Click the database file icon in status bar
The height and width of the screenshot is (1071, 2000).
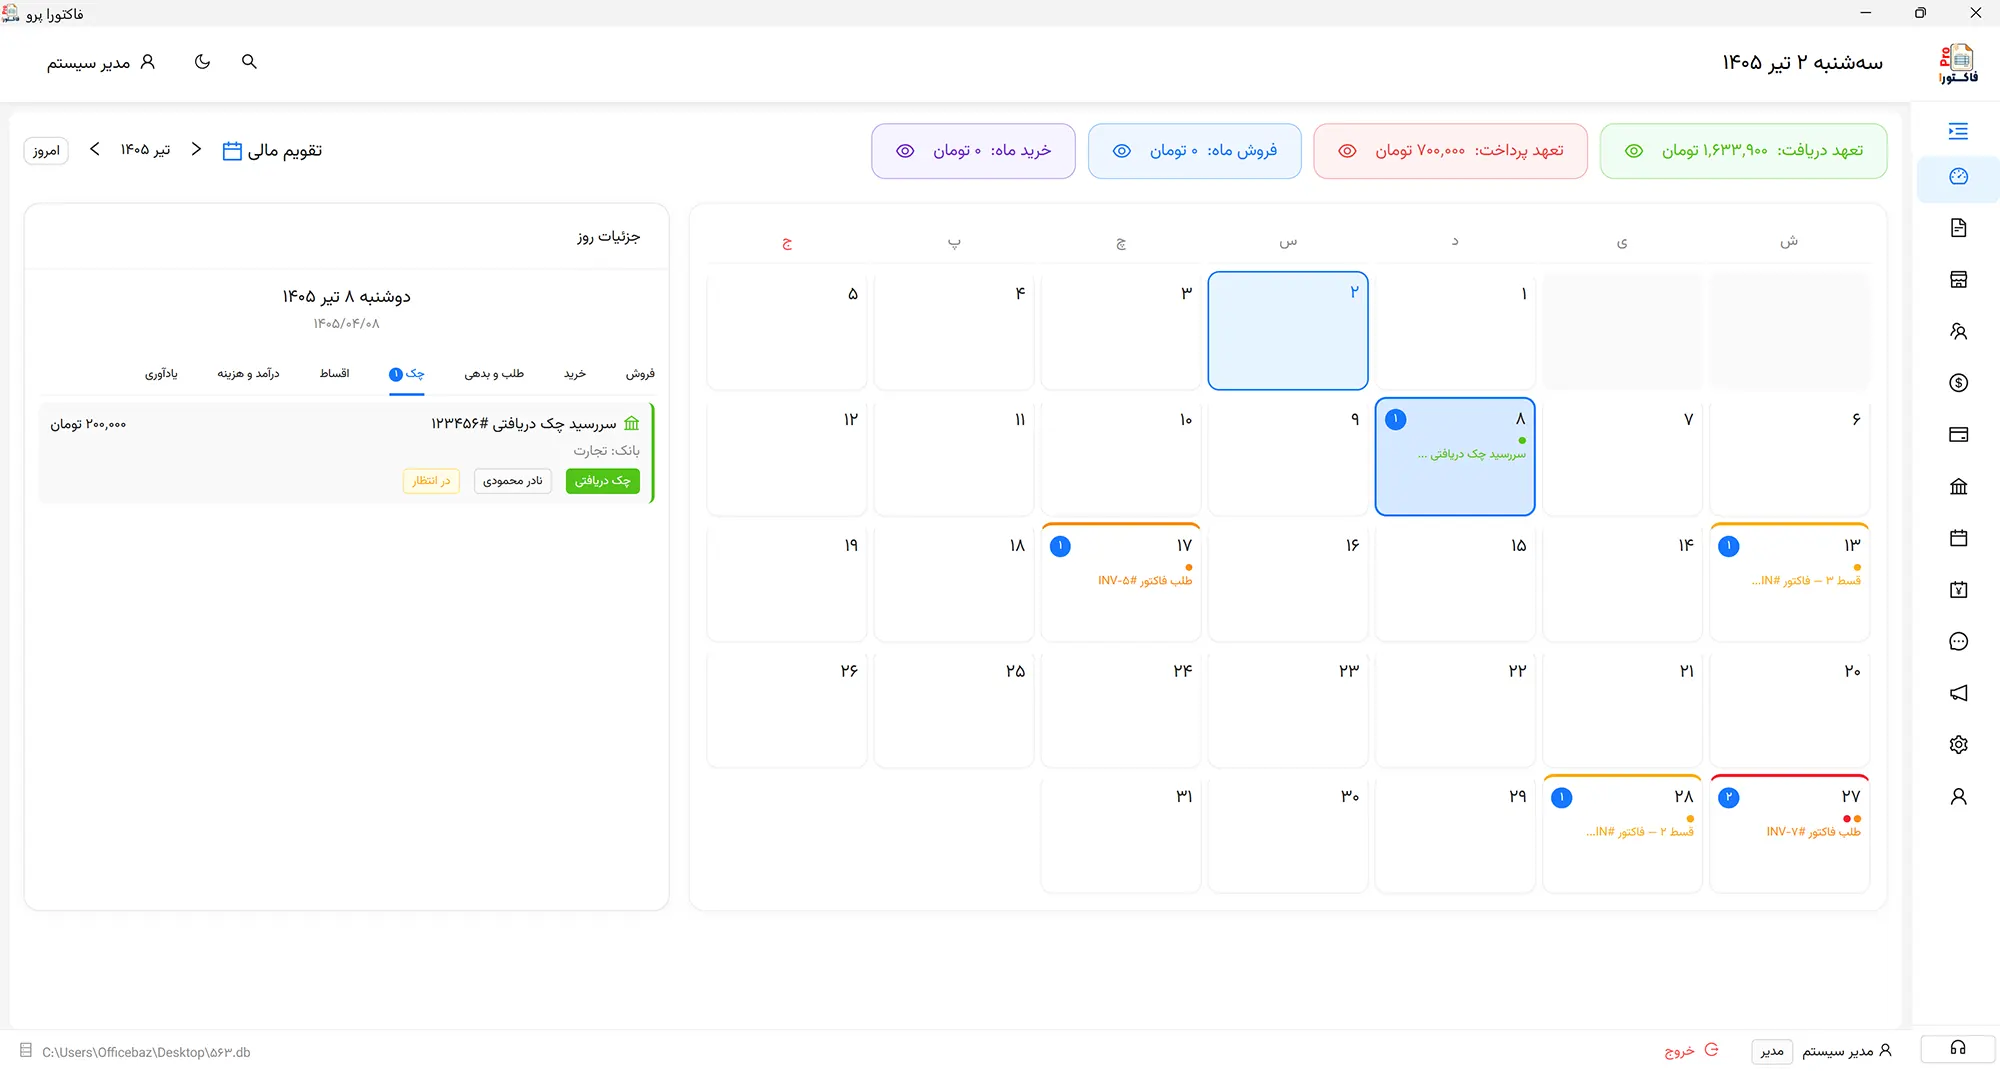point(26,1051)
